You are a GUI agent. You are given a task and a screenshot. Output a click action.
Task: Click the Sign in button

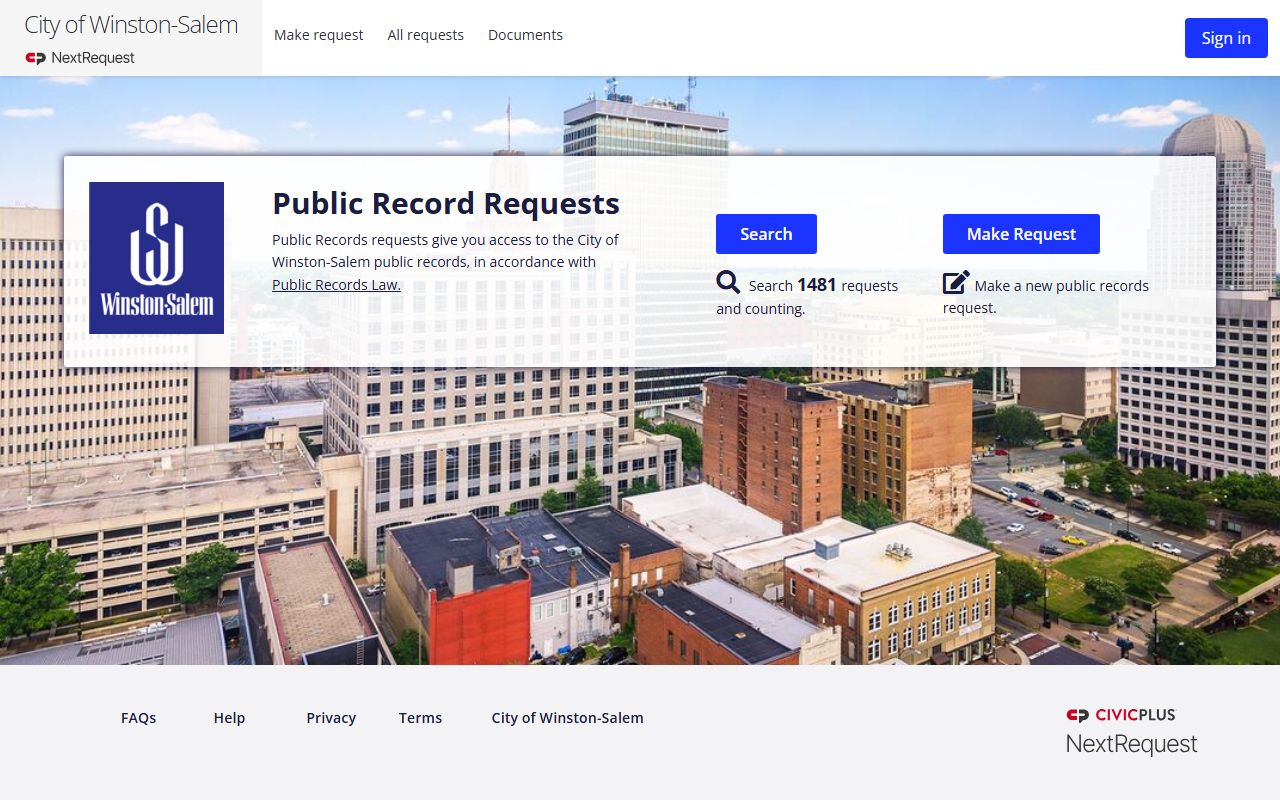click(x=1226, y=38)
